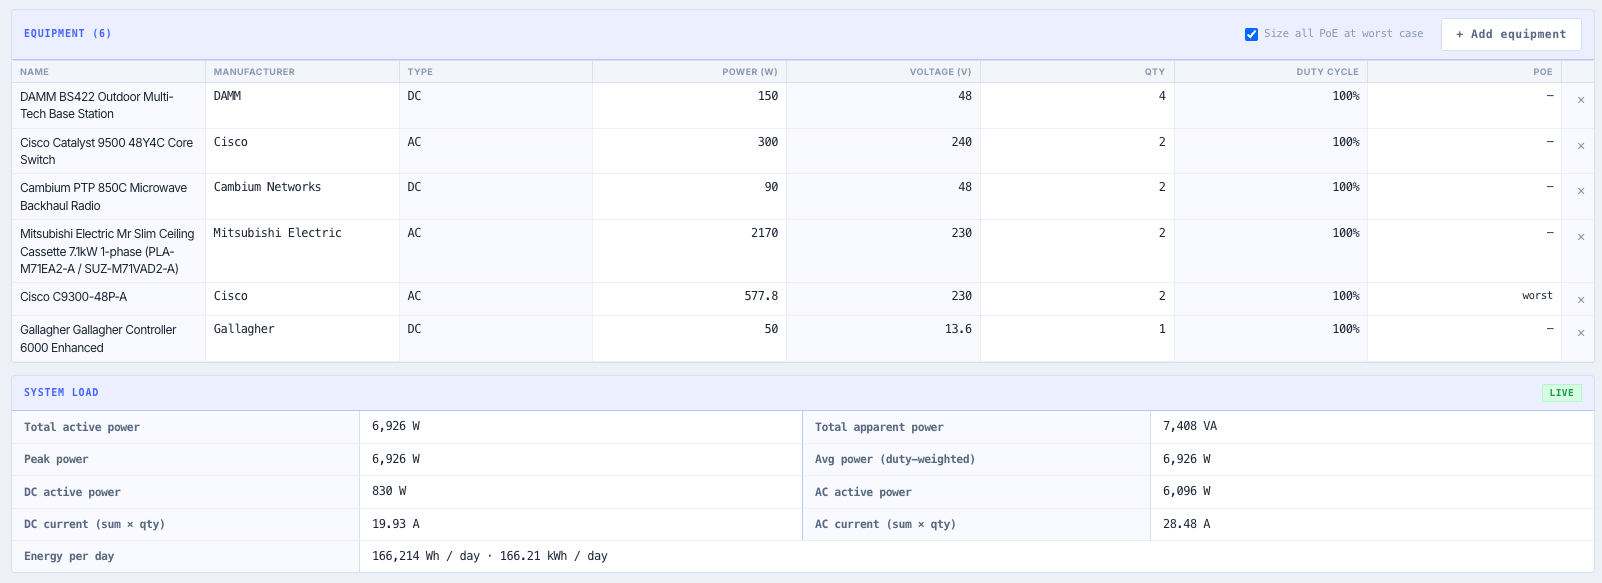Select AC active power value 6,096 W
This screenshot has width=1602, height=583.
[1187, 491]
